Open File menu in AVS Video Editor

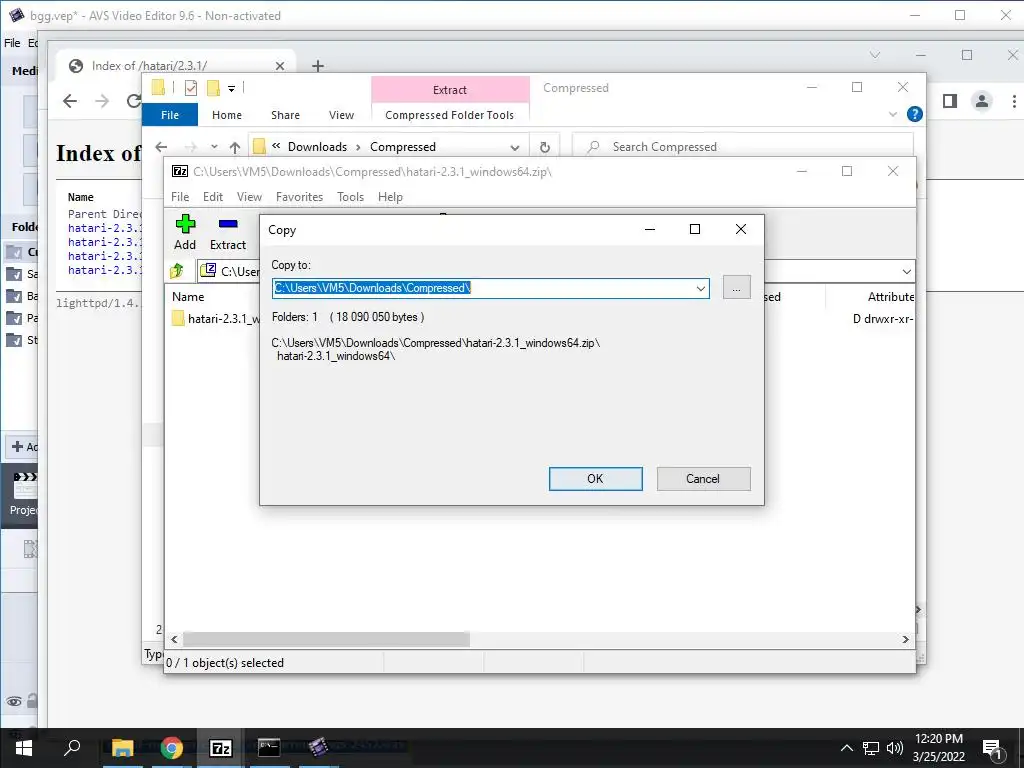click(x=12, y=43)
